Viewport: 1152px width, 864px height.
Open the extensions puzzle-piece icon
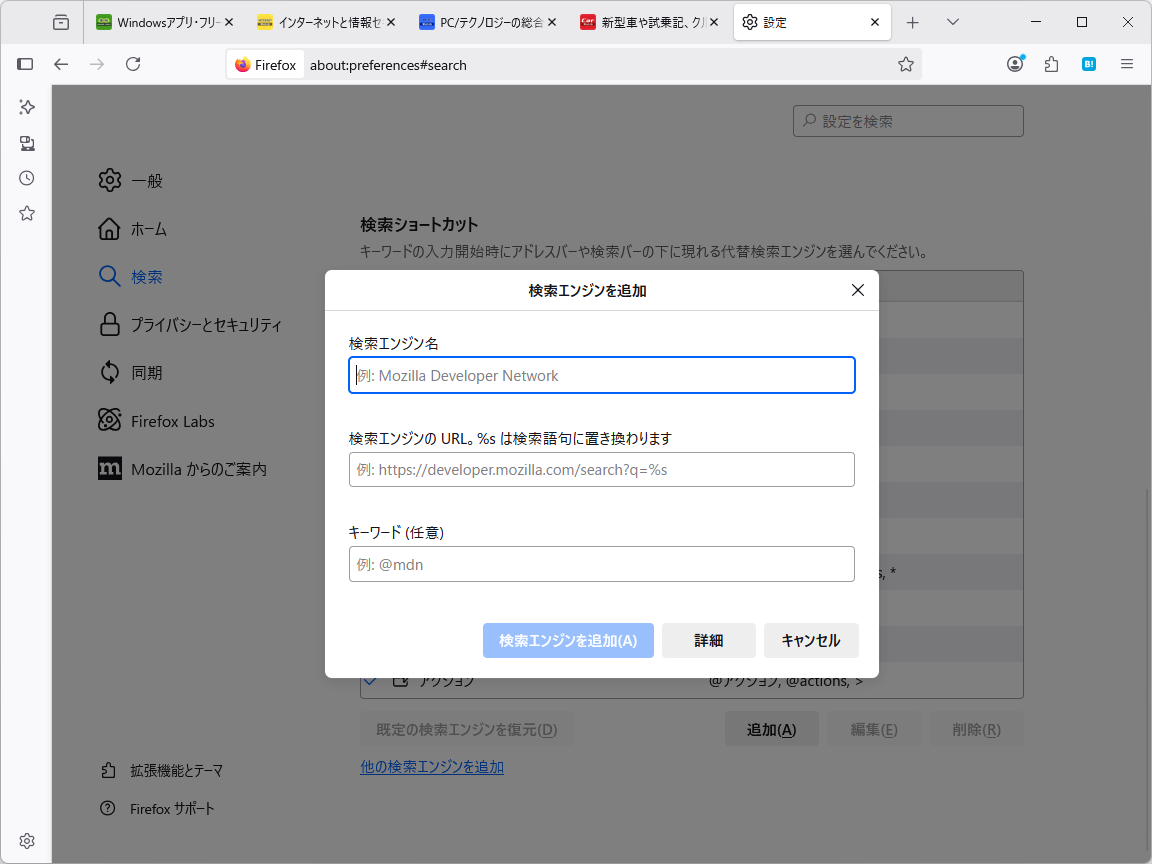[1051, 63]
